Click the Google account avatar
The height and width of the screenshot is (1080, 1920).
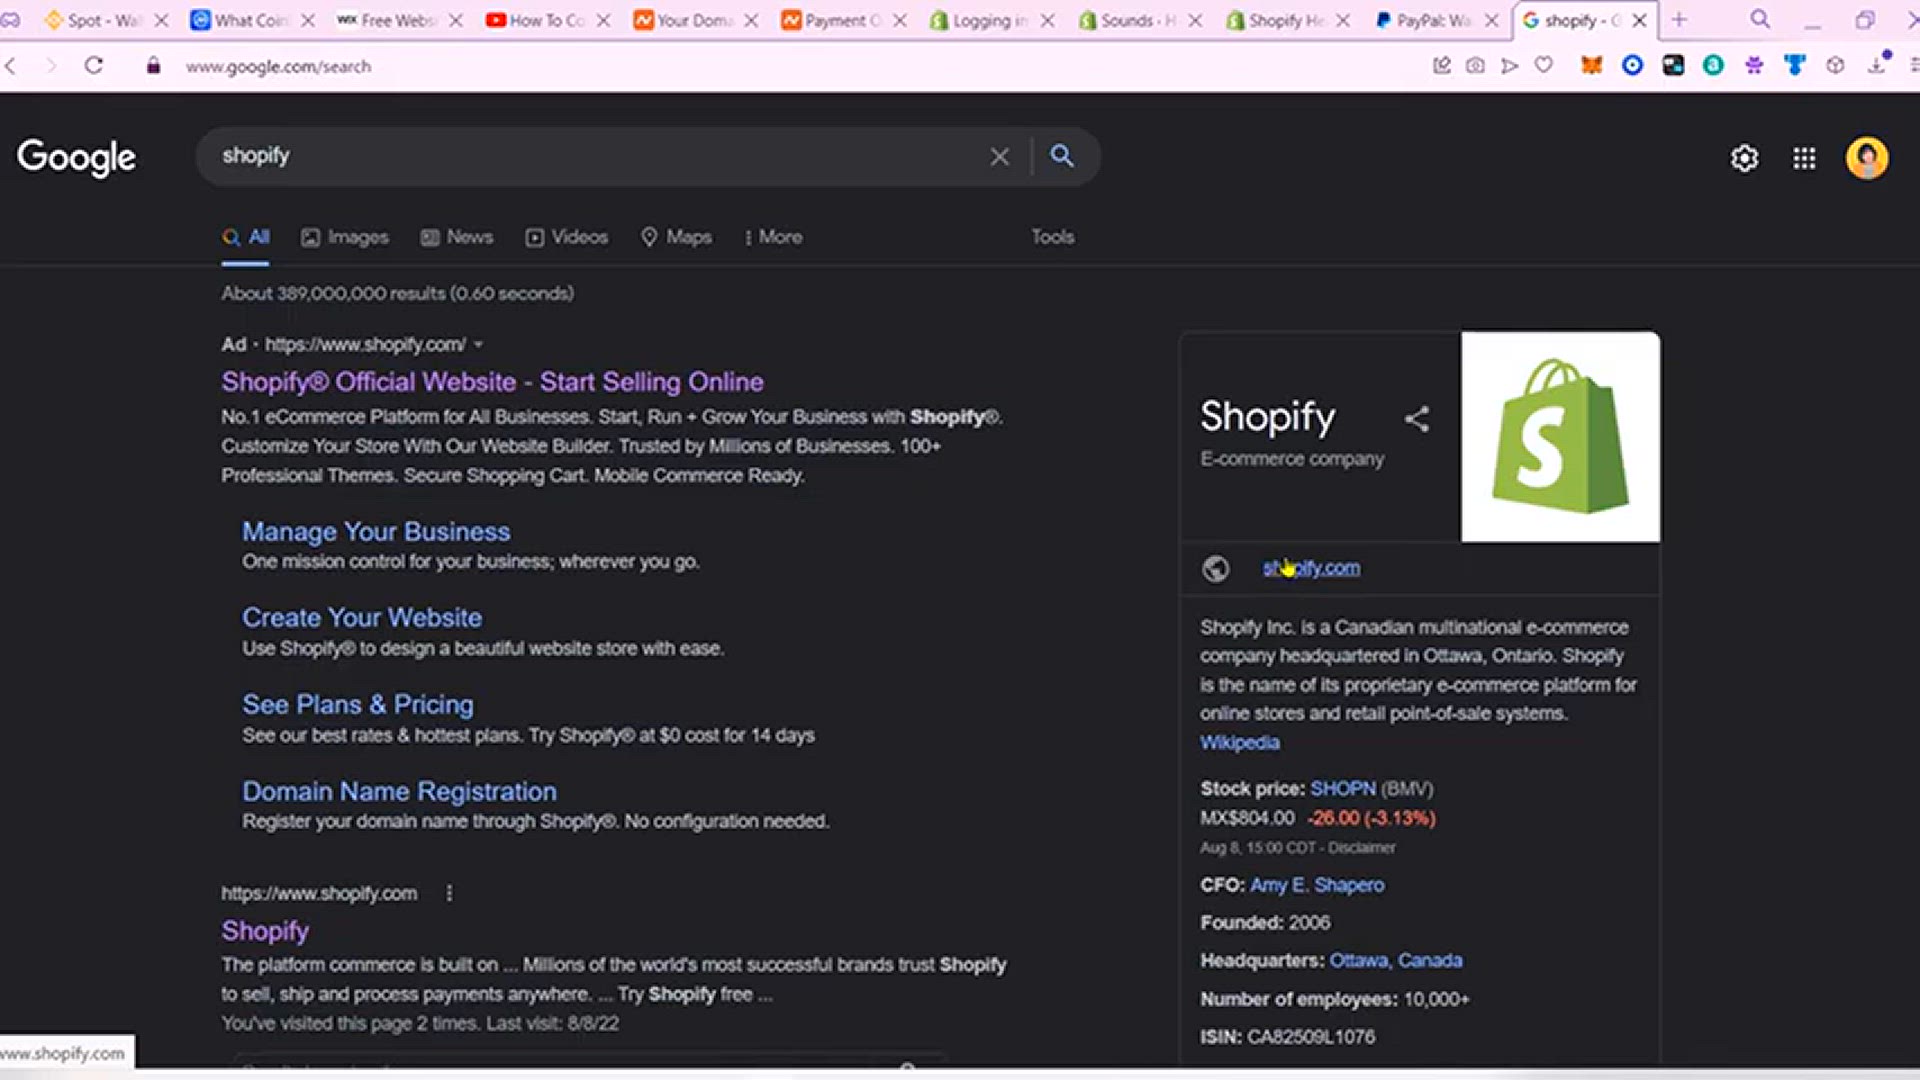pos(1866,158)
